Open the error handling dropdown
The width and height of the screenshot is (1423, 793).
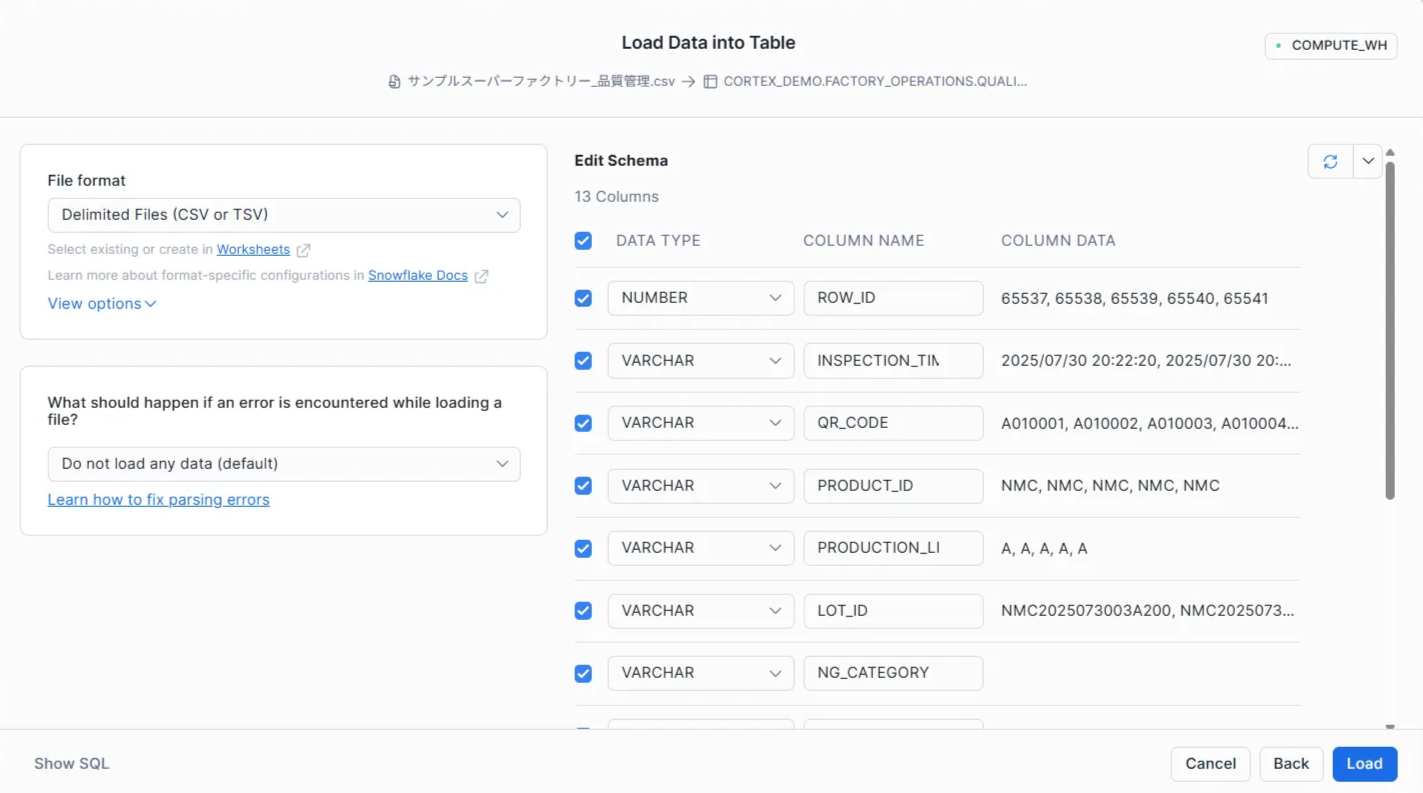pos(284,464)
